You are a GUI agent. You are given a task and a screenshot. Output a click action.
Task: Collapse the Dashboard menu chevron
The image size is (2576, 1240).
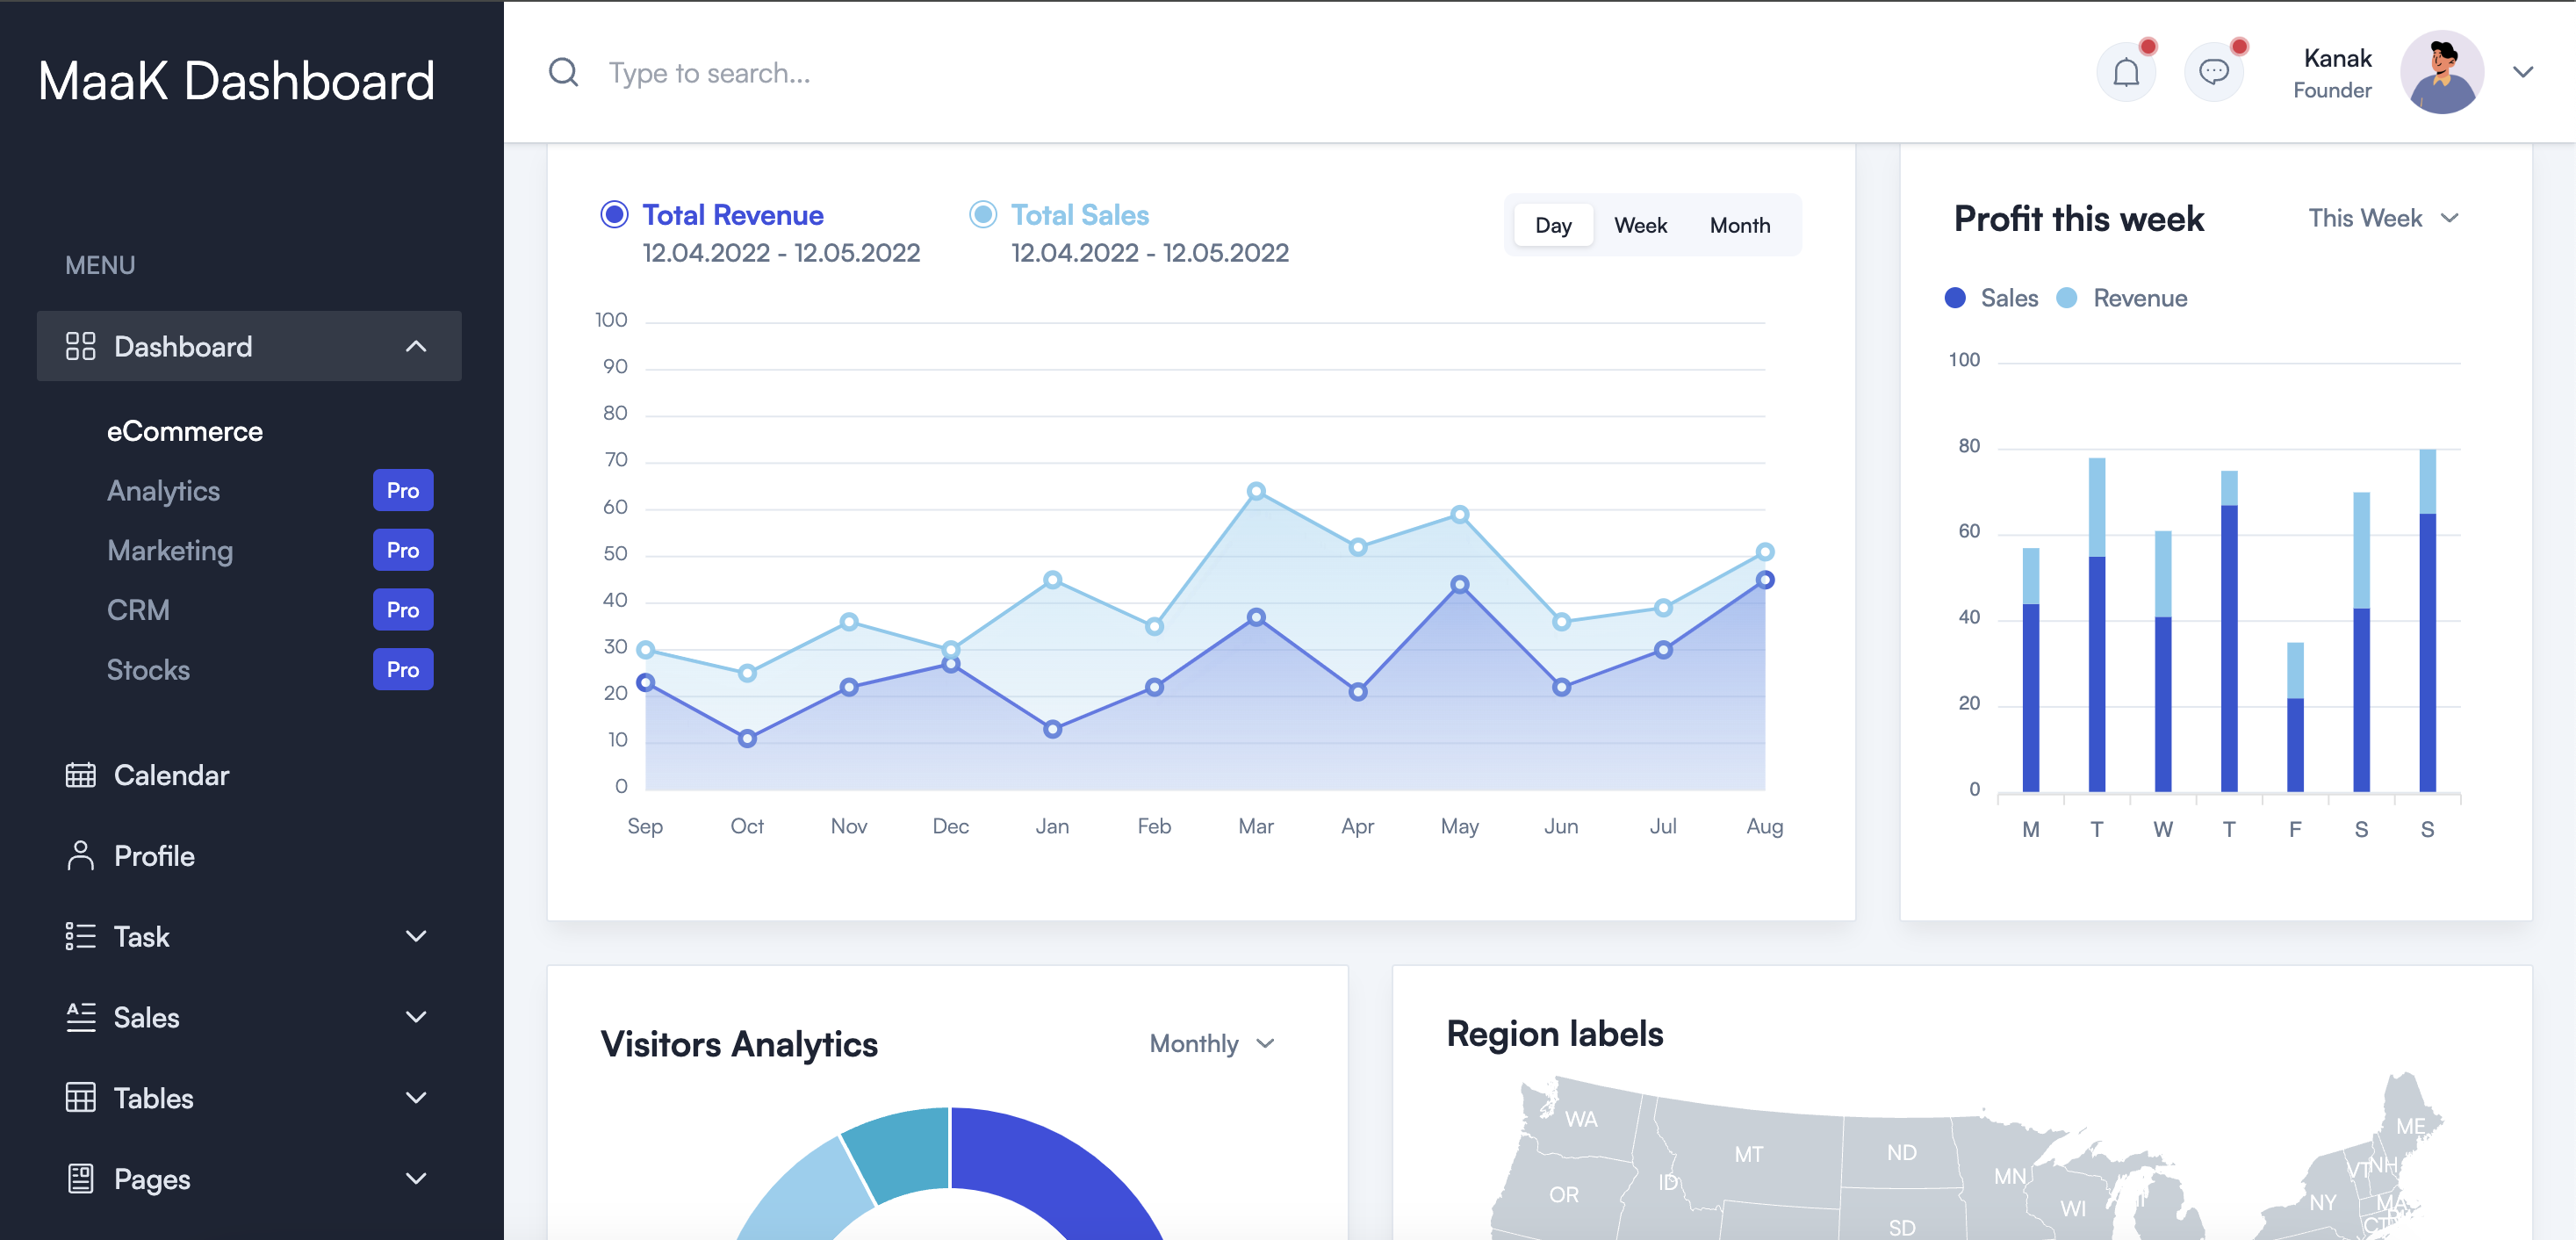tap(416, 346)
